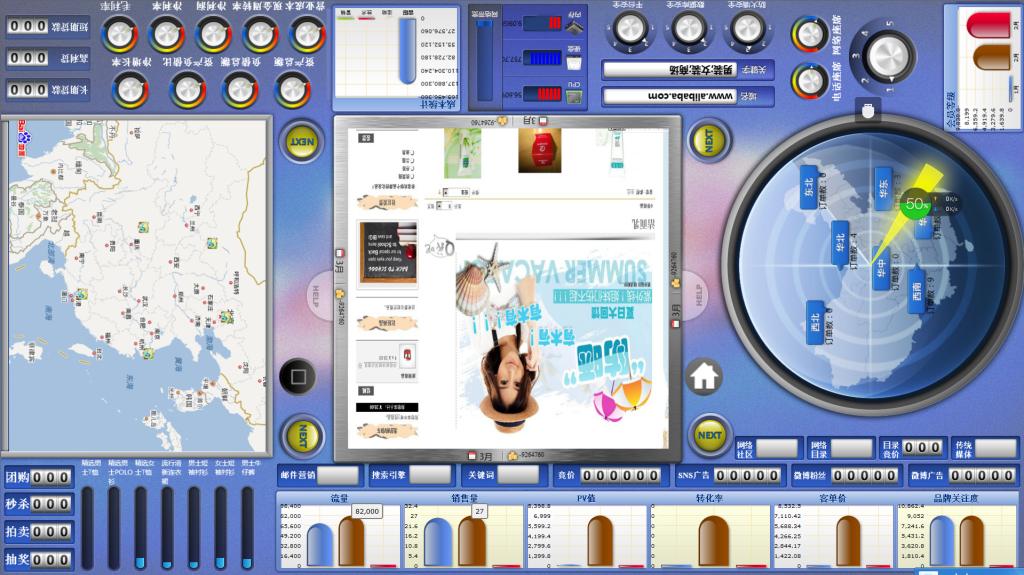The image size is (1024, 575).
Task: Click the black square stop button
Action: tap(298, 377)
